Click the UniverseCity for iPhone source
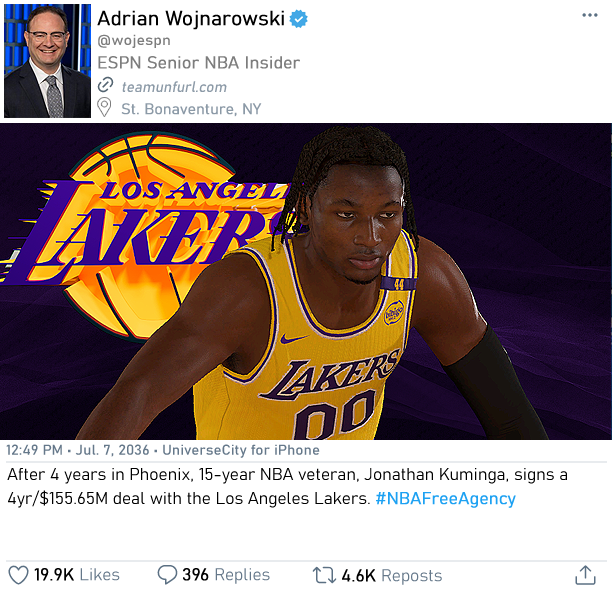 click(x=241, y=450)
